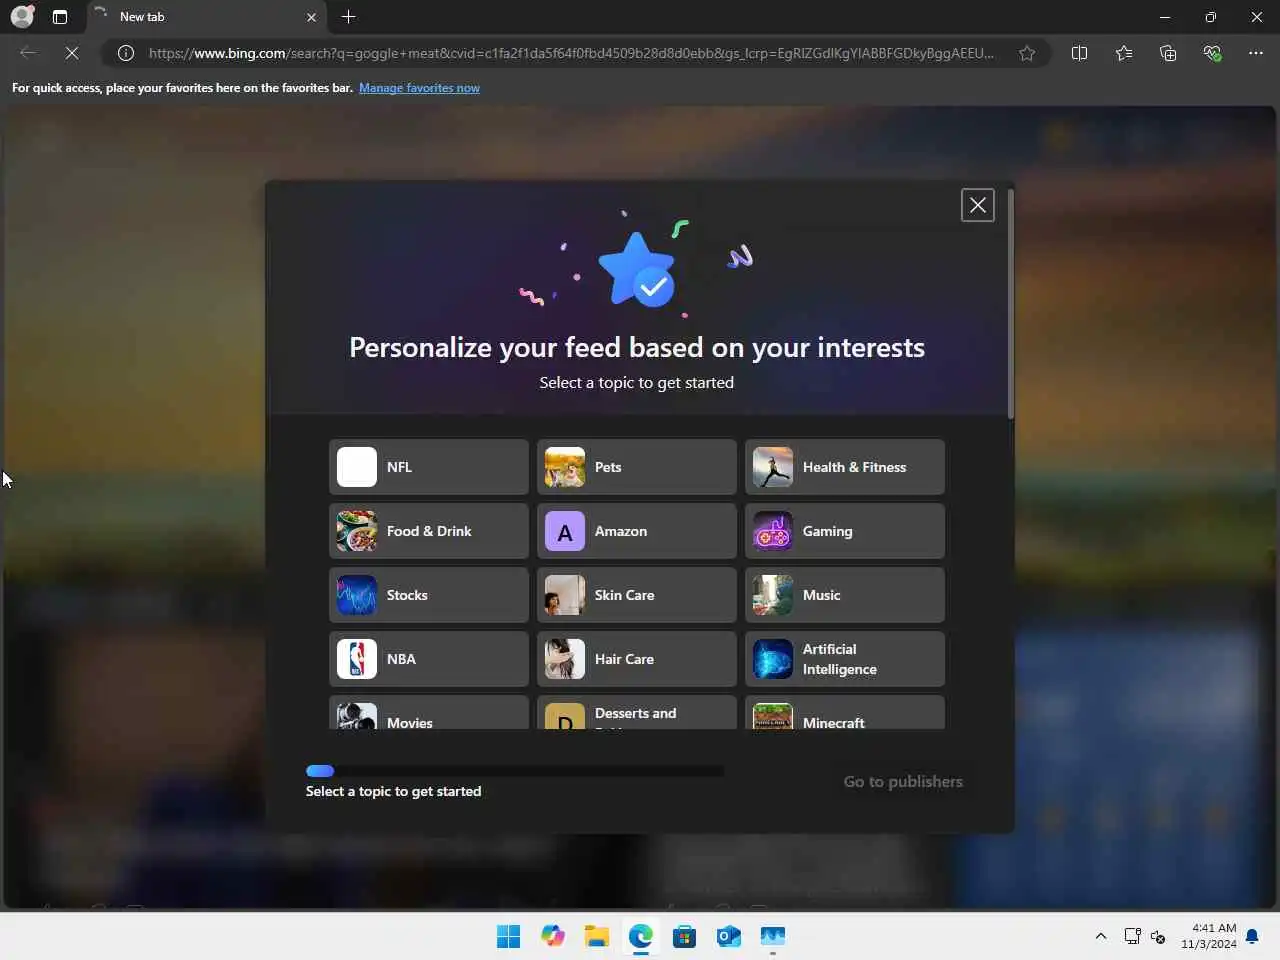Image resolution: width=1280 pixels, height=960 pixels.
Task: Open Outlook from the taskbar
Action: coord(729,936)
